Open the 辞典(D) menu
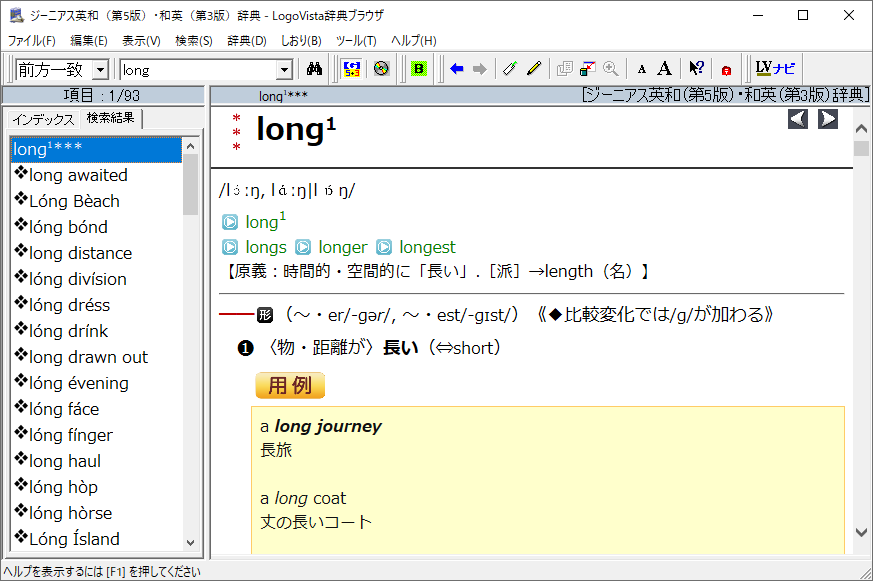This screenshot has height=581, width=873. click(246, 41)
